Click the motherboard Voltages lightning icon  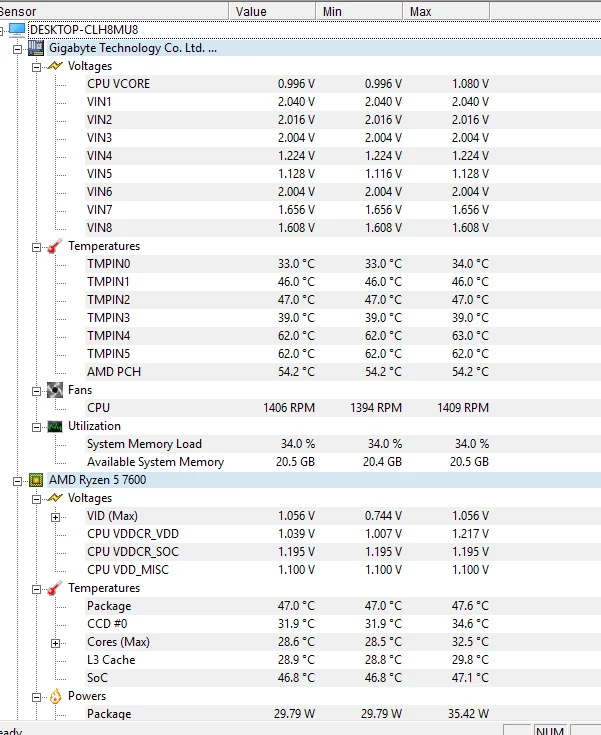55,66
